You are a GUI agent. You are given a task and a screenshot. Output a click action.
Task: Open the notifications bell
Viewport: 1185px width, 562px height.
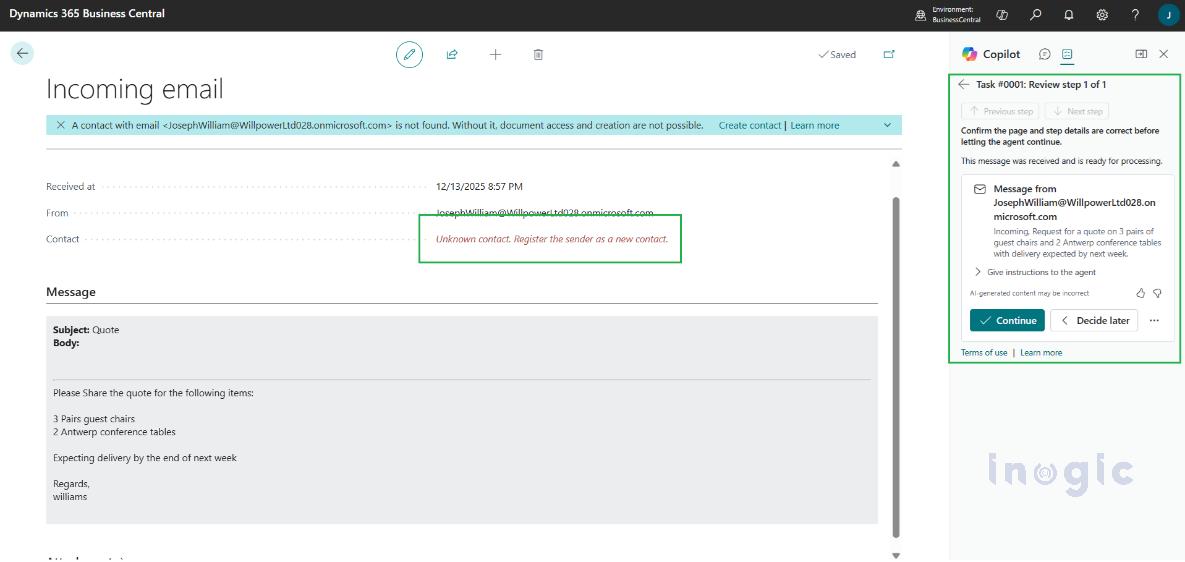coord(1069,15)
